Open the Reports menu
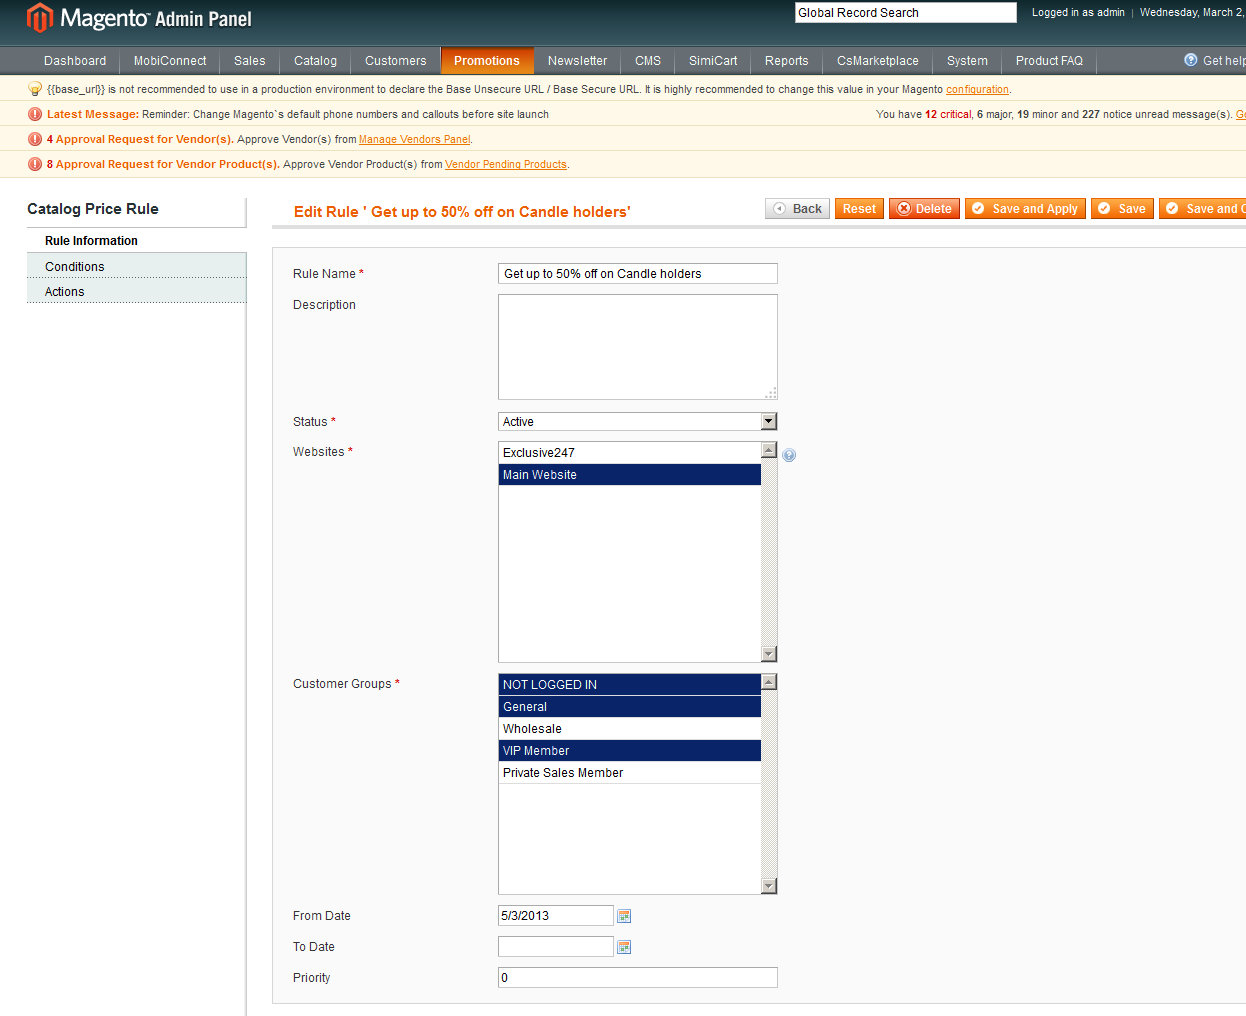 pyautogui.click(x=787, y=61)
